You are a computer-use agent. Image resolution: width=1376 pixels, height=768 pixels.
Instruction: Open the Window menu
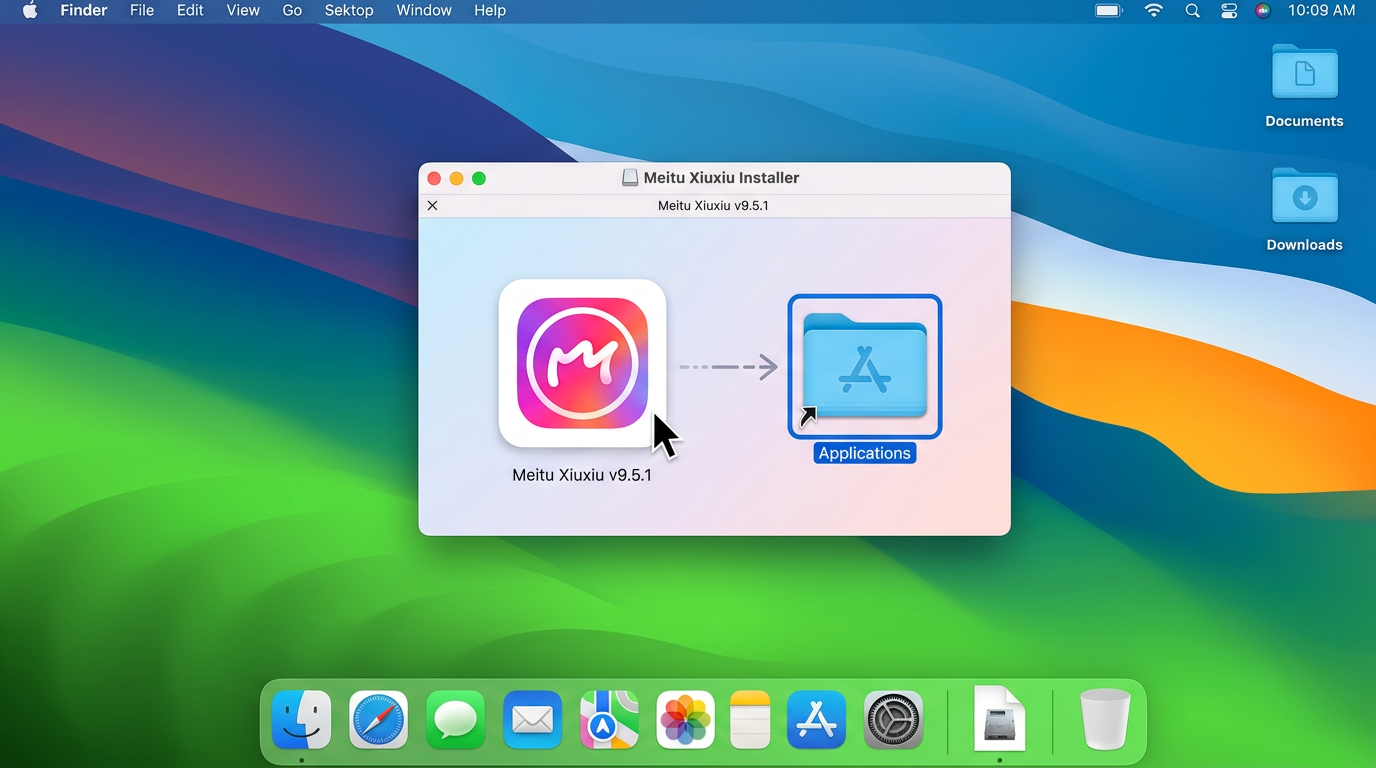tap(424, 11)
